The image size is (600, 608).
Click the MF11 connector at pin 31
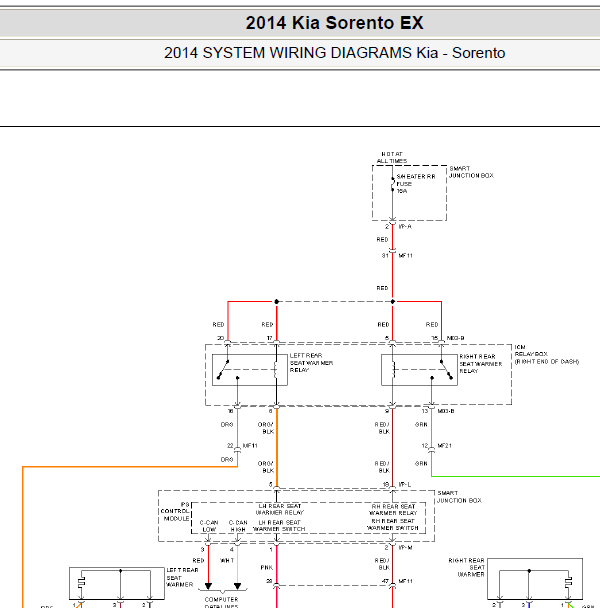[x=393, y=251]
